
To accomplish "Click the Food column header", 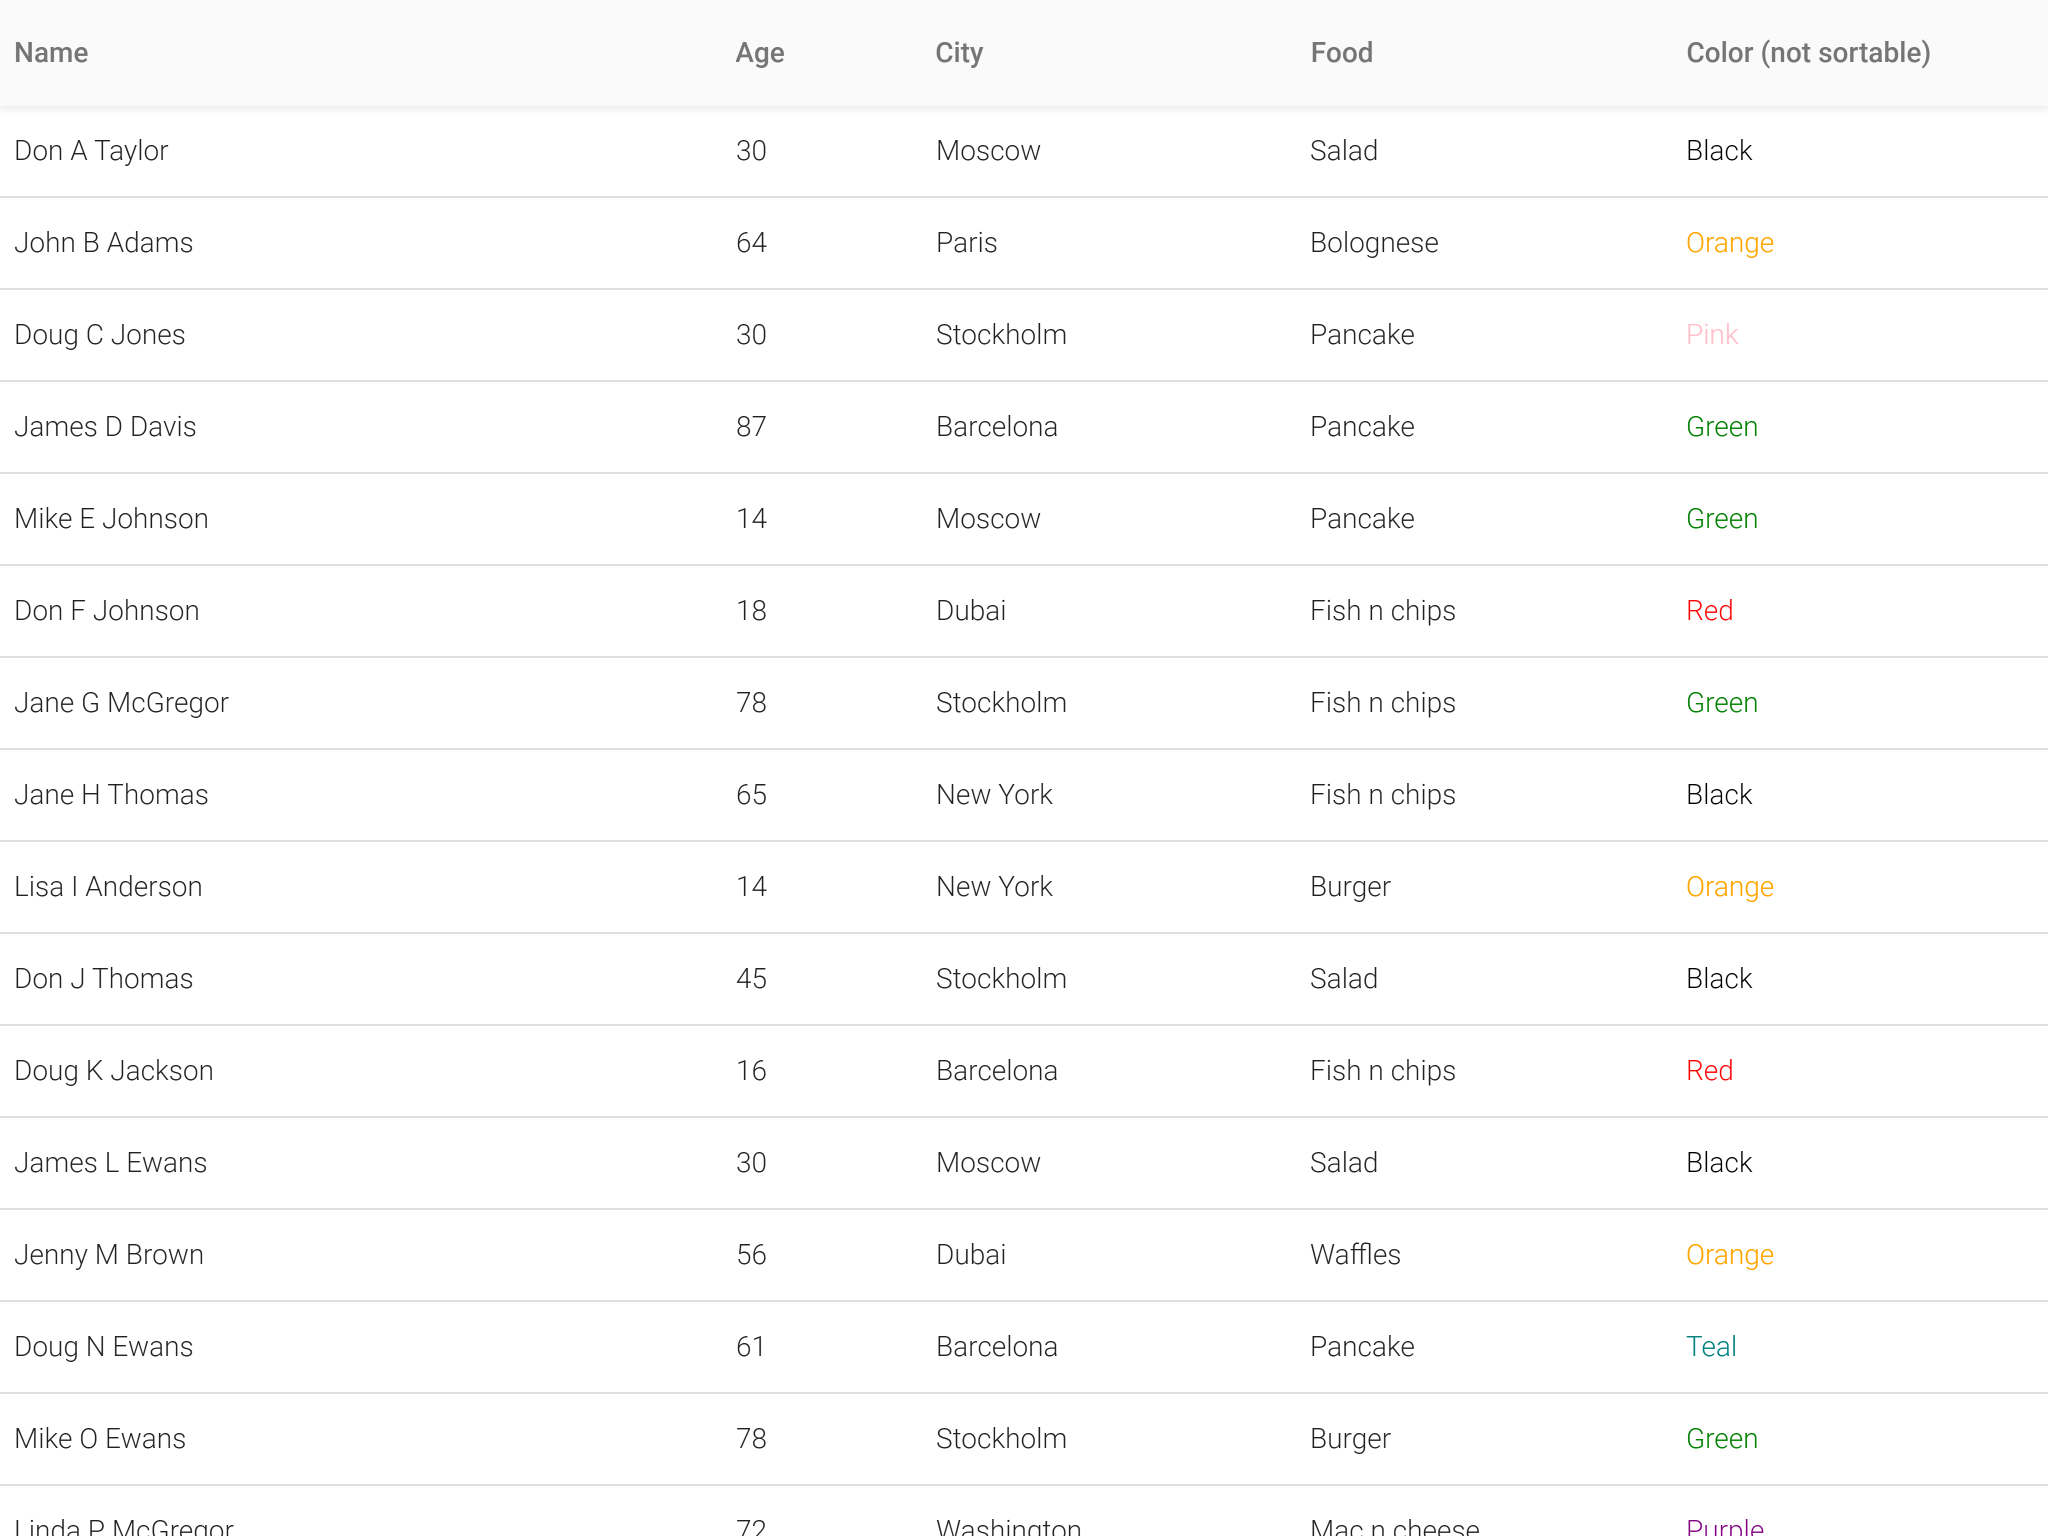I will coord(1341,53).
